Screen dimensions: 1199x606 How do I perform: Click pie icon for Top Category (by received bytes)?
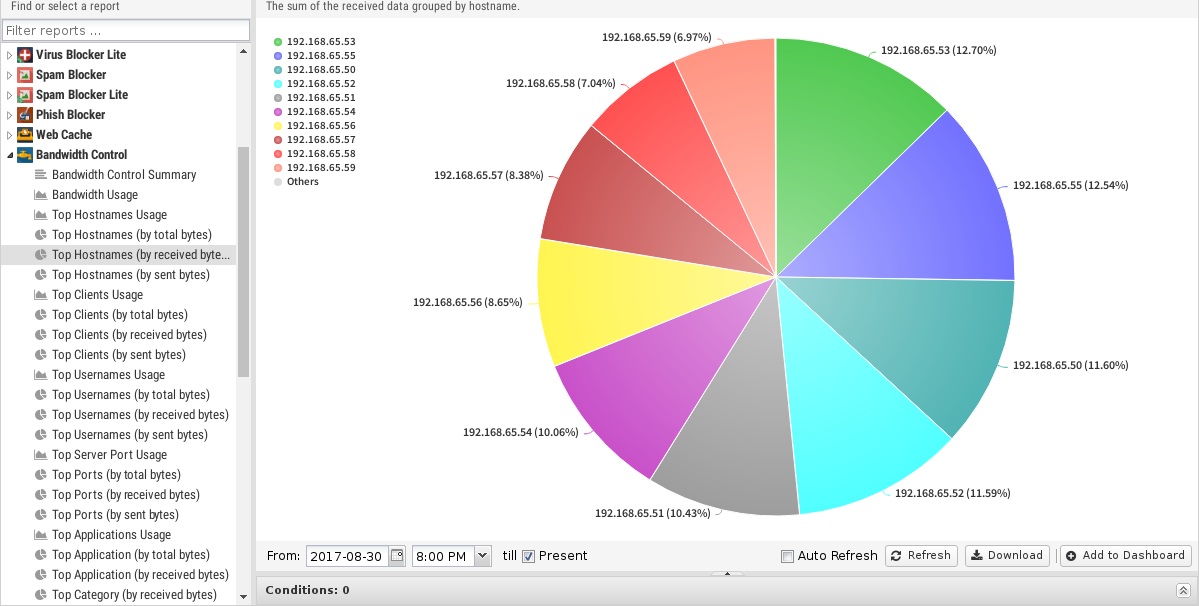click(41, 595)
